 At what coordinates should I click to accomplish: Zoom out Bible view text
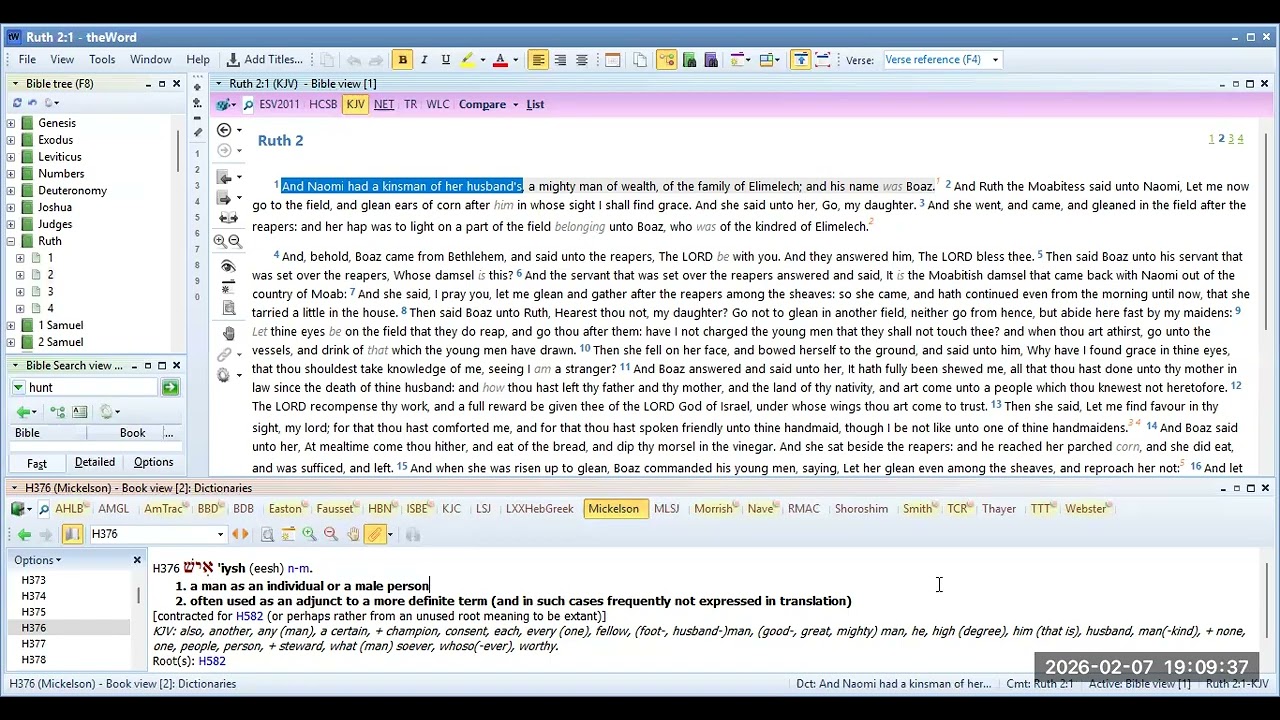click(235, 241)
